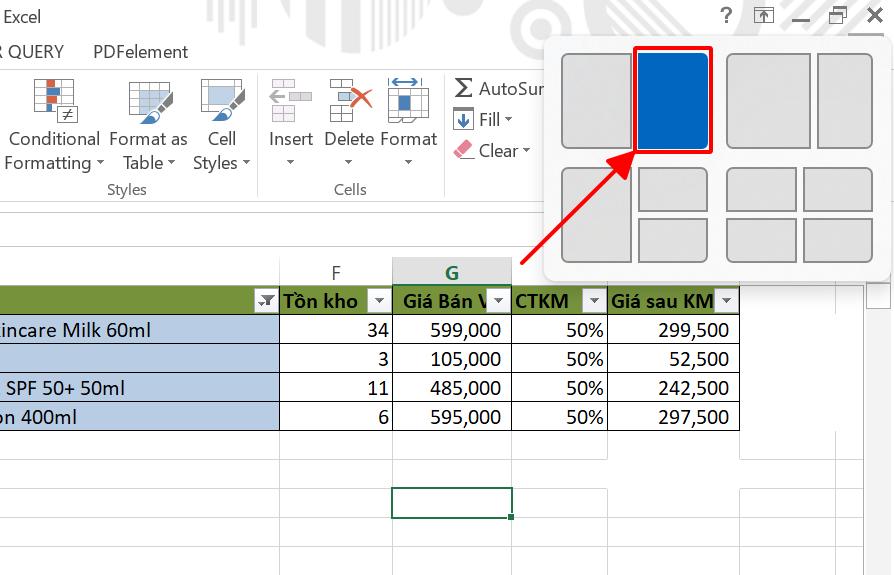Expand the Fill dropdown arrow
This screenshot has width=894, height=575.
(508, 120)
